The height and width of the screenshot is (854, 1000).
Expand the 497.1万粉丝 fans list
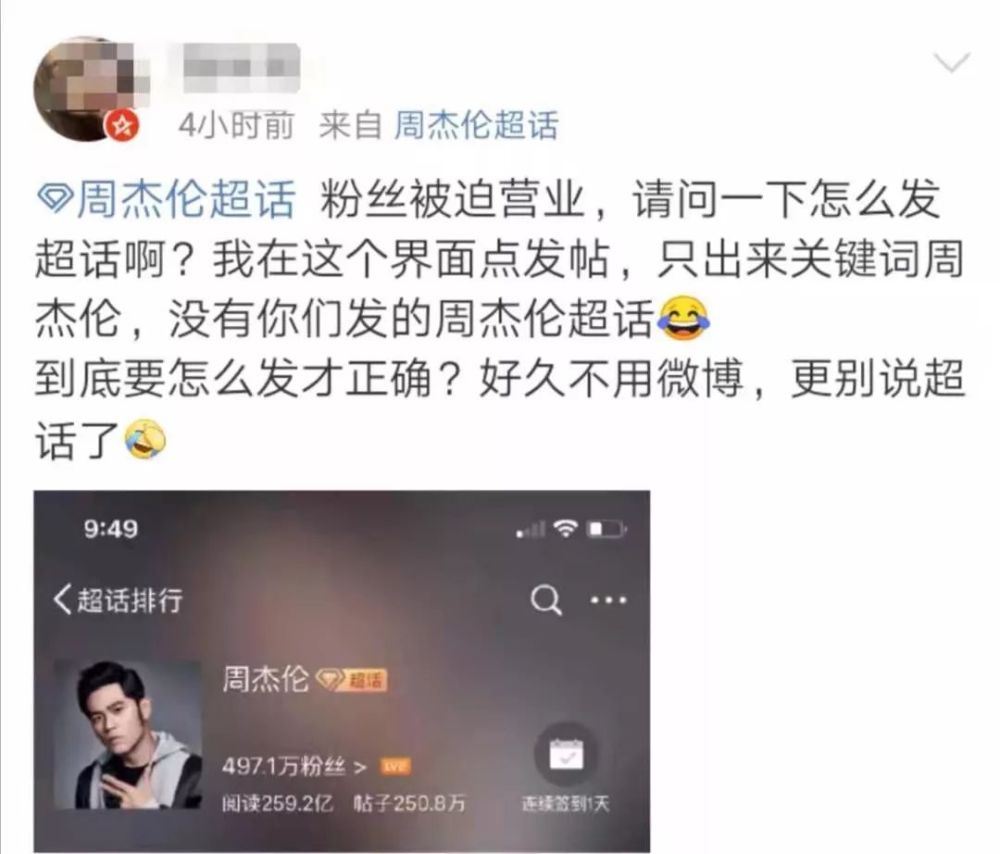click(x=294, y=765)
